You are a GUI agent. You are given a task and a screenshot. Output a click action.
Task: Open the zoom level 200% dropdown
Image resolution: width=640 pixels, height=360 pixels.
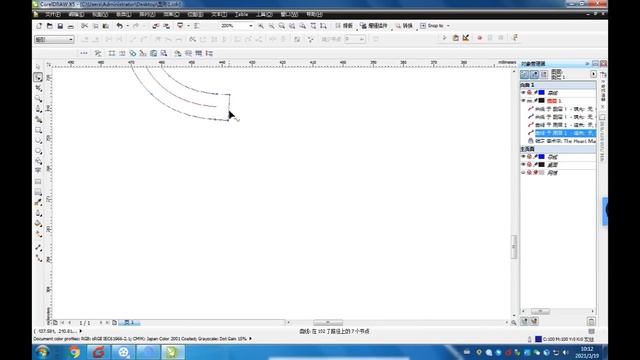[251, 26]
